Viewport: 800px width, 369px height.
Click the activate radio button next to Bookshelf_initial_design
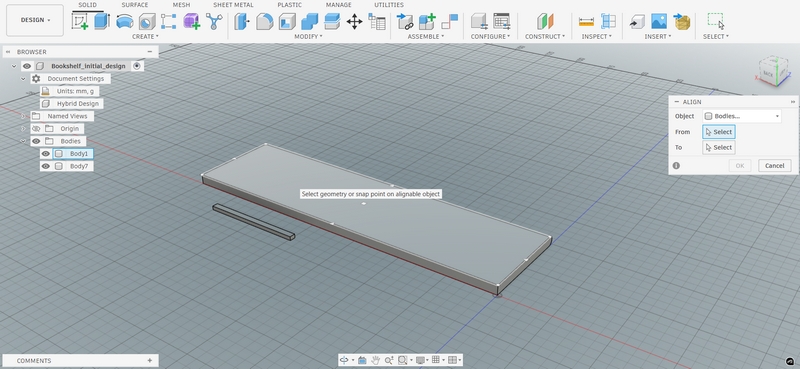136,66
